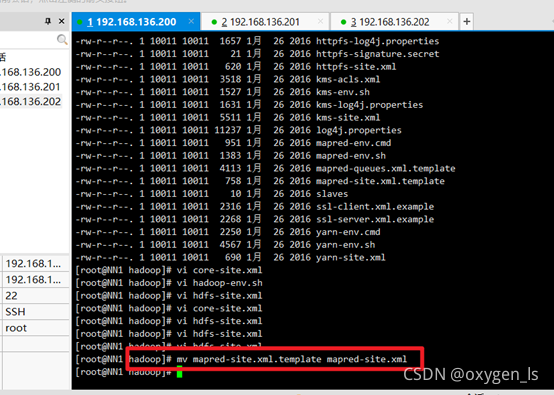Screen dimensions: 554x395
Task: Click the kms-site.xml filename
Action: [348, 118]
